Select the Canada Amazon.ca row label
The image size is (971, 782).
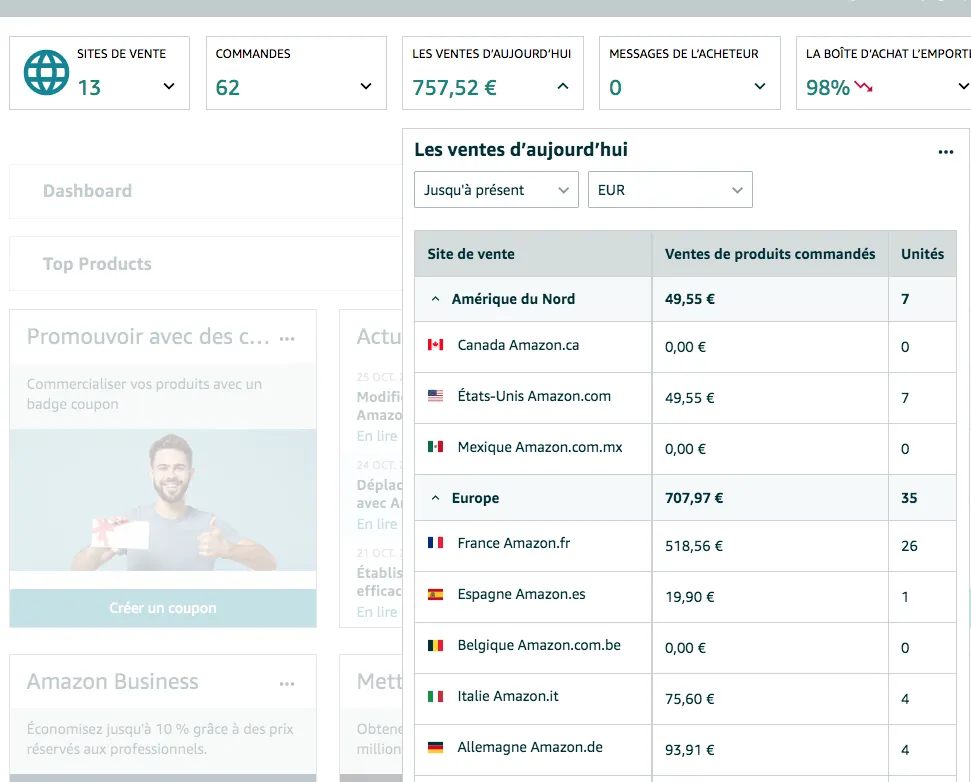click(518, 345)
